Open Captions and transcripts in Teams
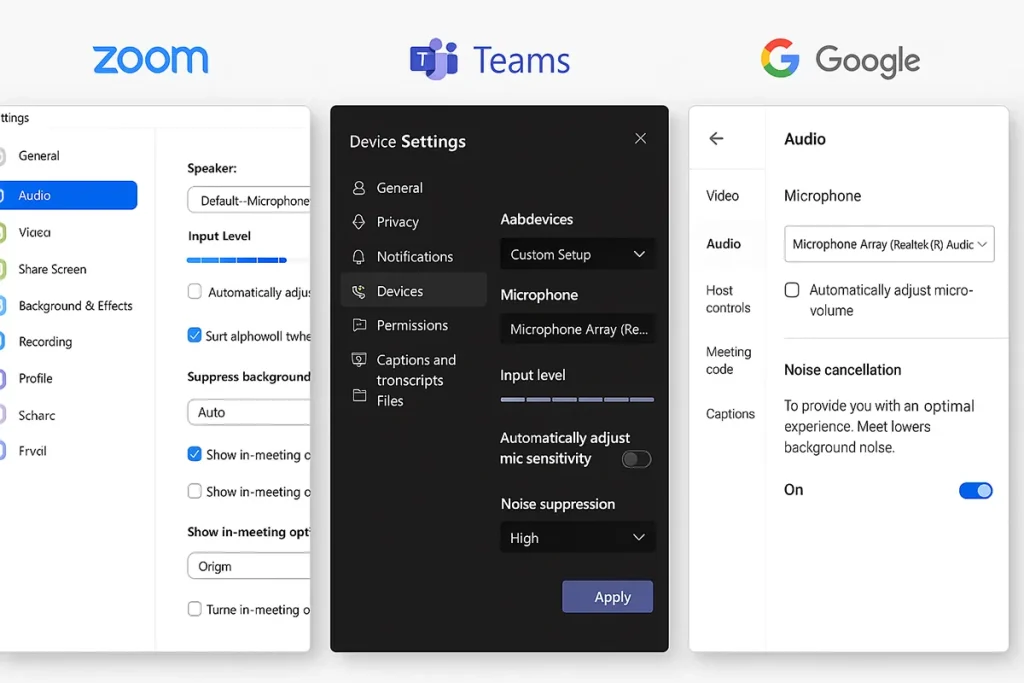Image resolution: width=1024 pixels, height=683 pixels. pyautogui.click(x=414, y=370)
